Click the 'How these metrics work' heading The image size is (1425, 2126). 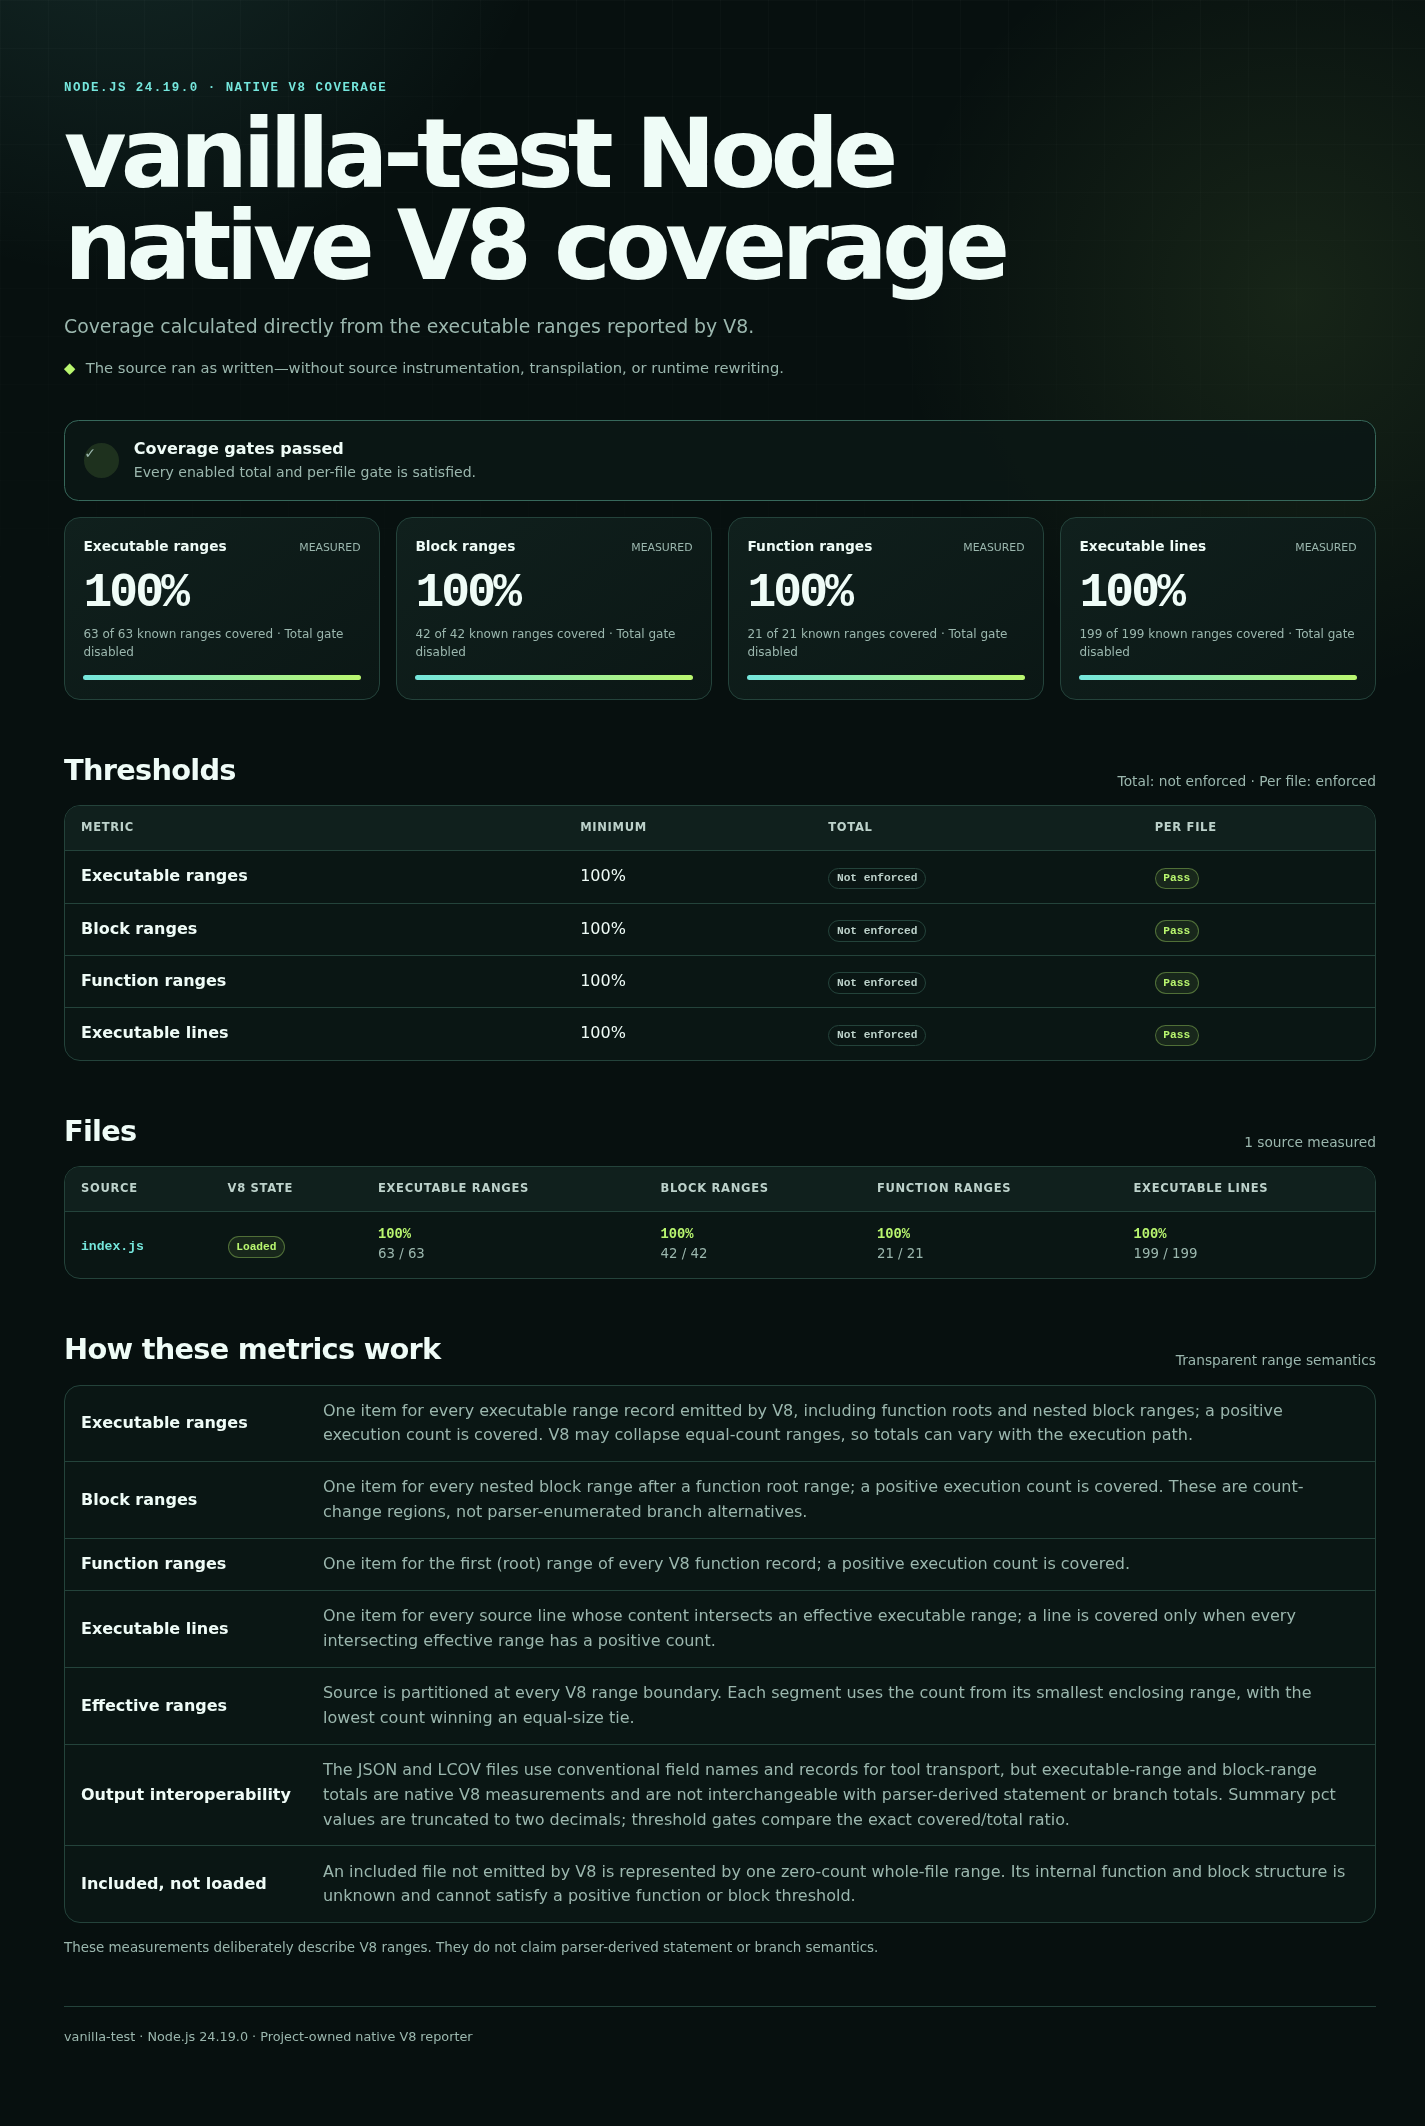click(x=252, y=1349)
